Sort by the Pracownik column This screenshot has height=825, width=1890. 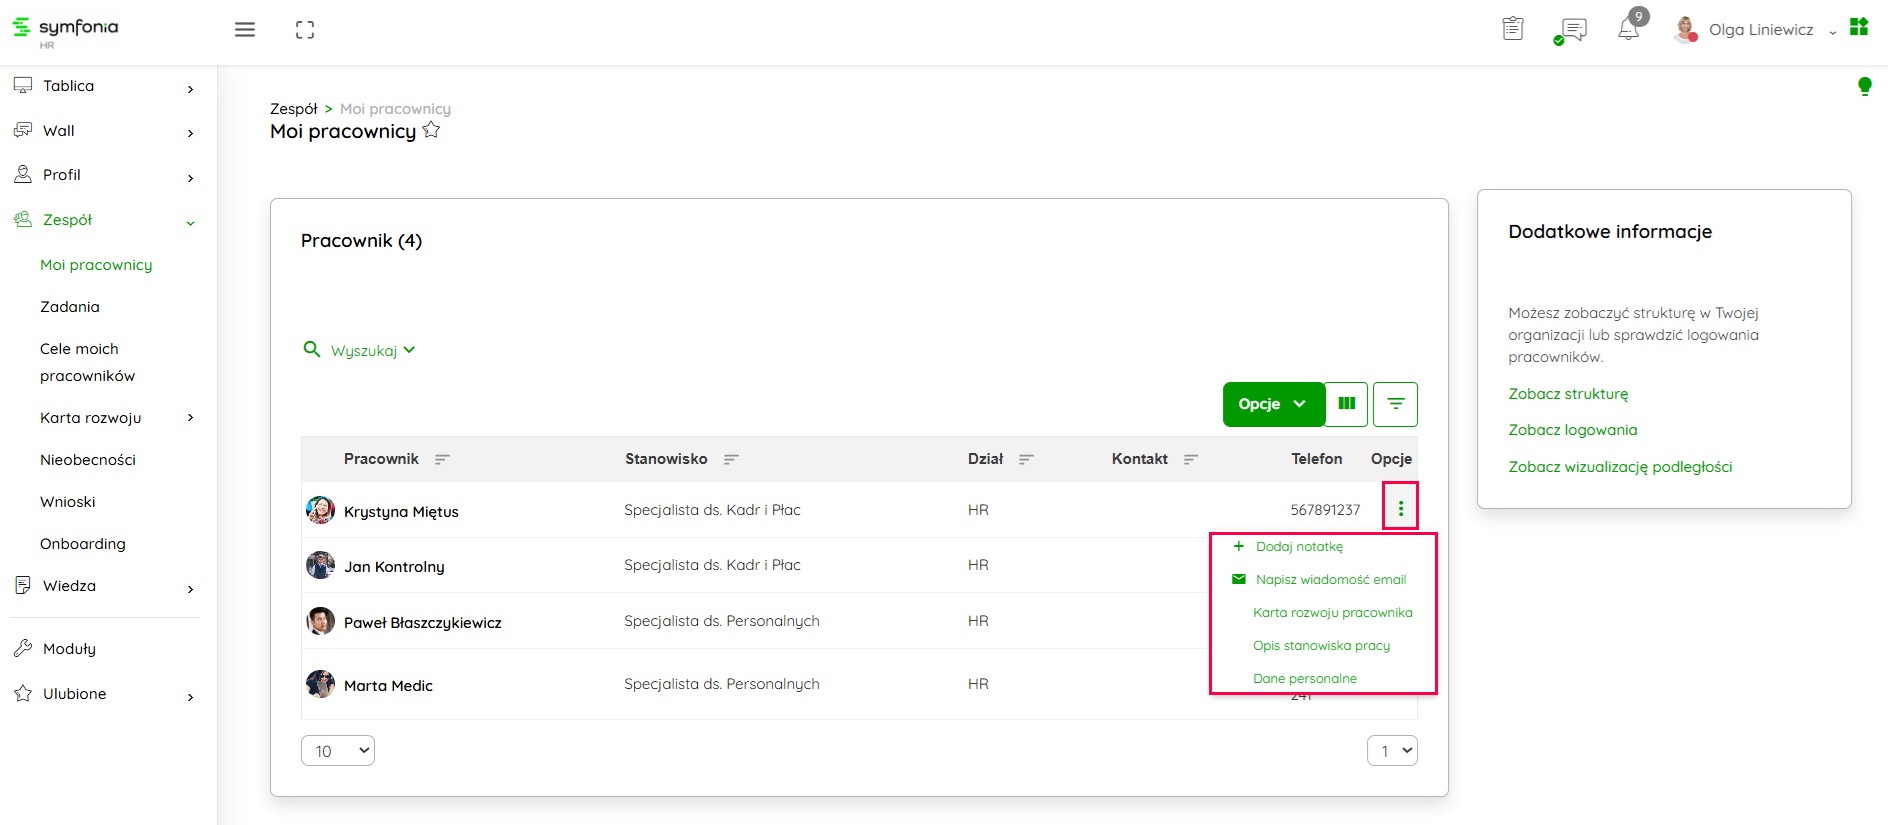442,459
